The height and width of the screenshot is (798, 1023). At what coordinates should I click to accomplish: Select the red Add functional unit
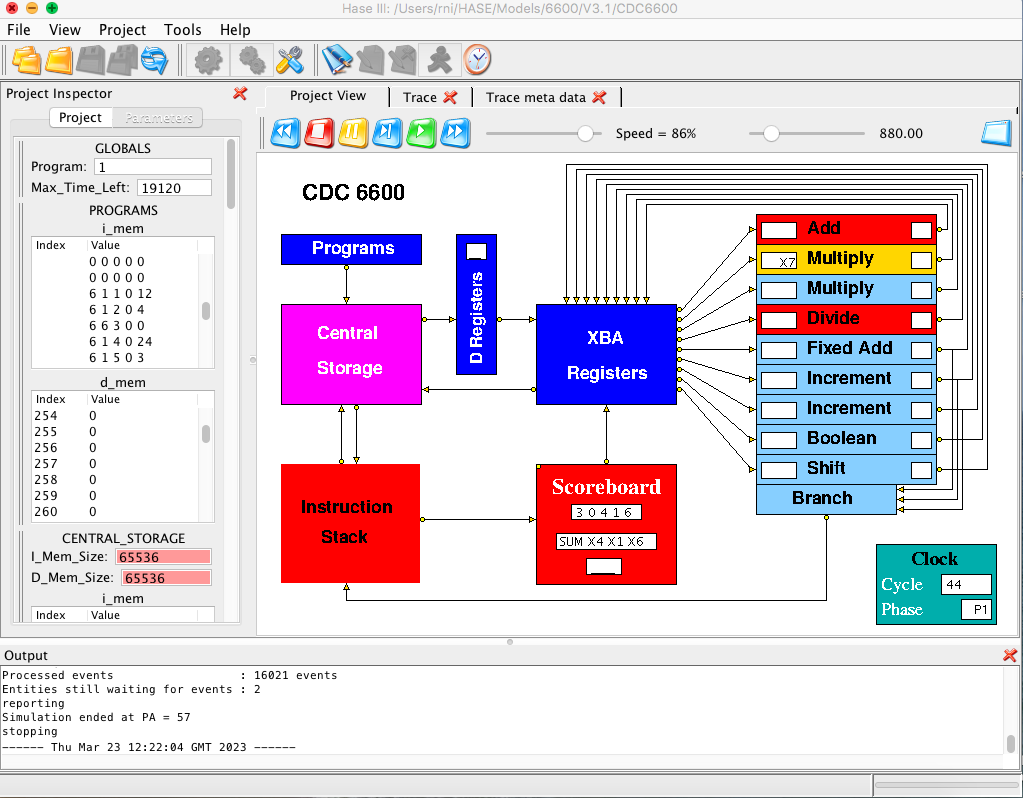click(x=846, y=229)
